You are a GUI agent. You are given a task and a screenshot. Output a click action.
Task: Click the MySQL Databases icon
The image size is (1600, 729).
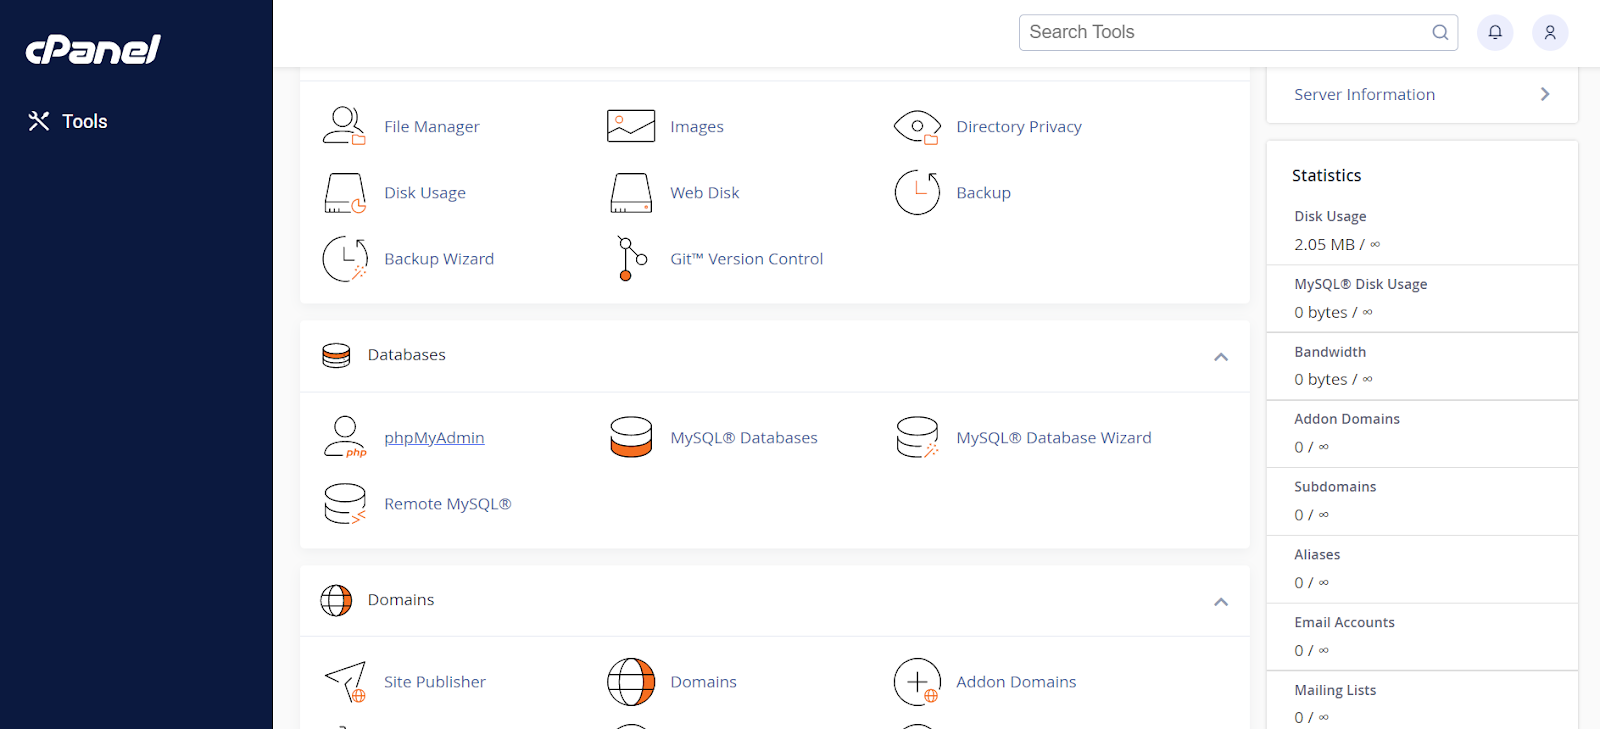coord(631,437)
